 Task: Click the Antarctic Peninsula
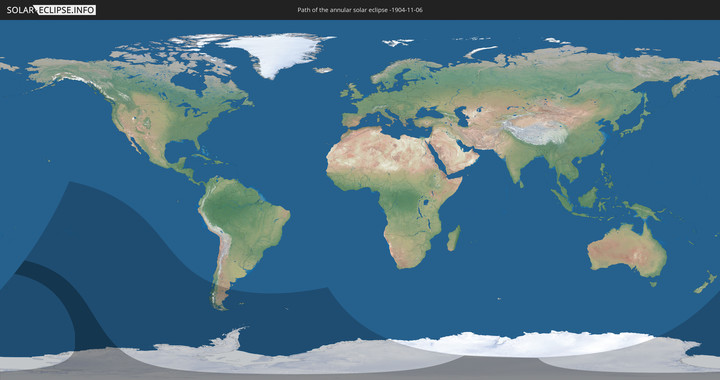(230, 339)
